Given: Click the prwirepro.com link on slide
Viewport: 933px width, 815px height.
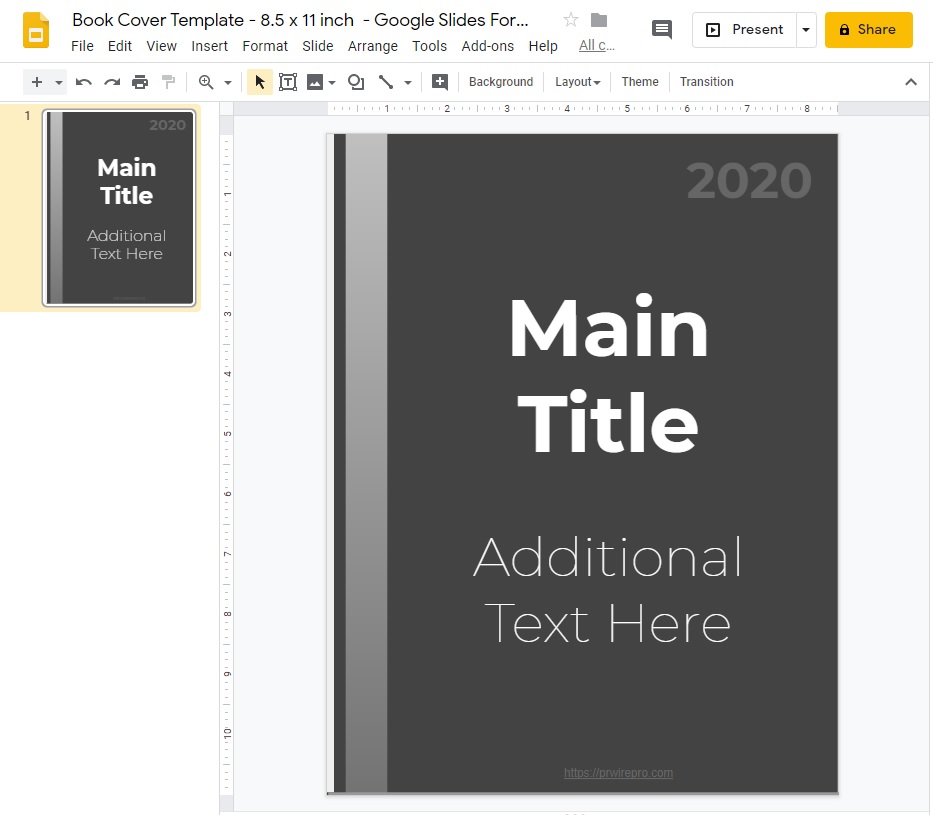Looking at the screenshot, I should [618, 772].
